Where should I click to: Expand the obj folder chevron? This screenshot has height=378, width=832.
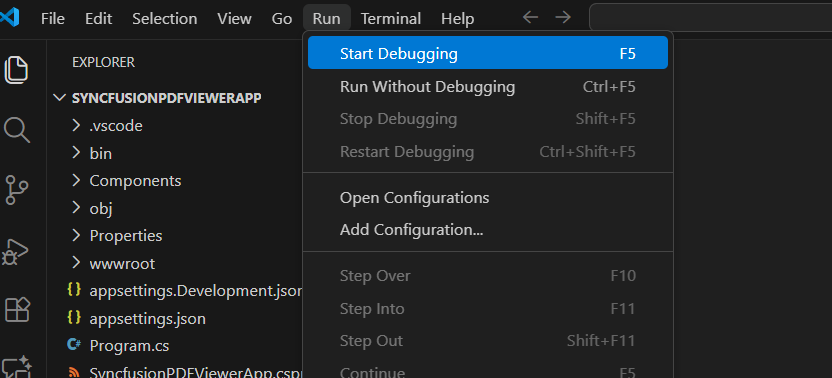click(x=76, y=208)
